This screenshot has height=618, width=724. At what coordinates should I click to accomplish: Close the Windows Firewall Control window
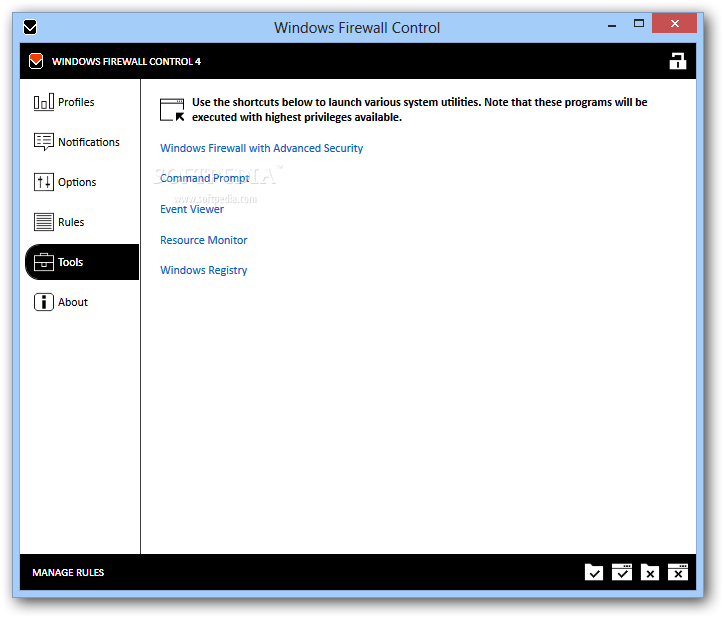point(675,24)
